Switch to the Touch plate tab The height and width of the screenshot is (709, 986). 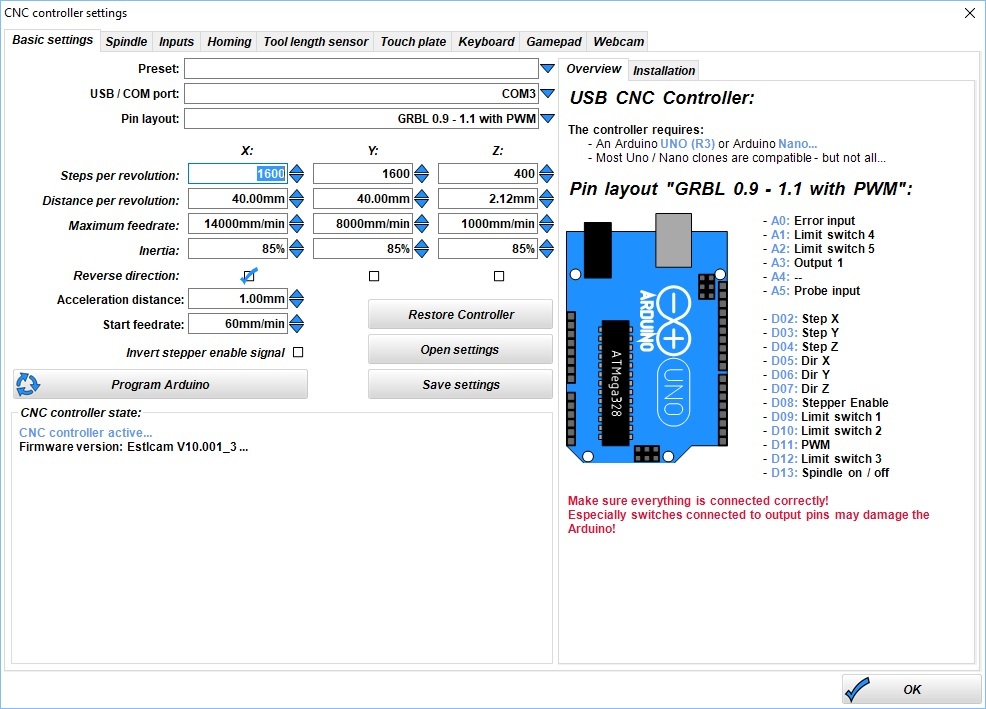413,42
